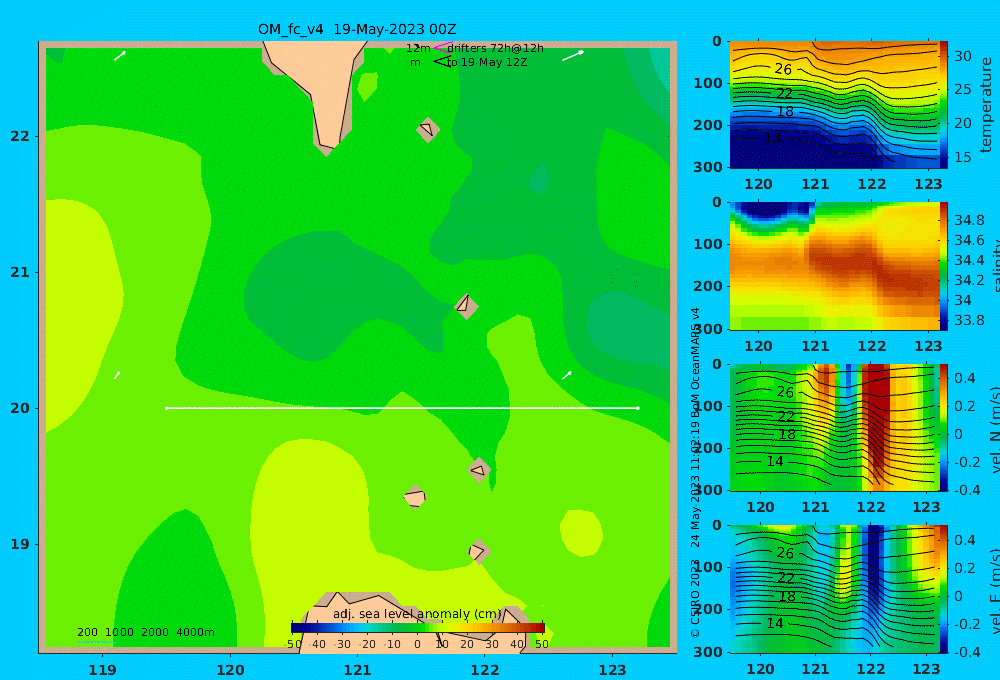Image resolution: width=1000 pixels, height=680 pixels.
Task: Click the '18' contour label in vel. E panel
Action: (788, 596)
